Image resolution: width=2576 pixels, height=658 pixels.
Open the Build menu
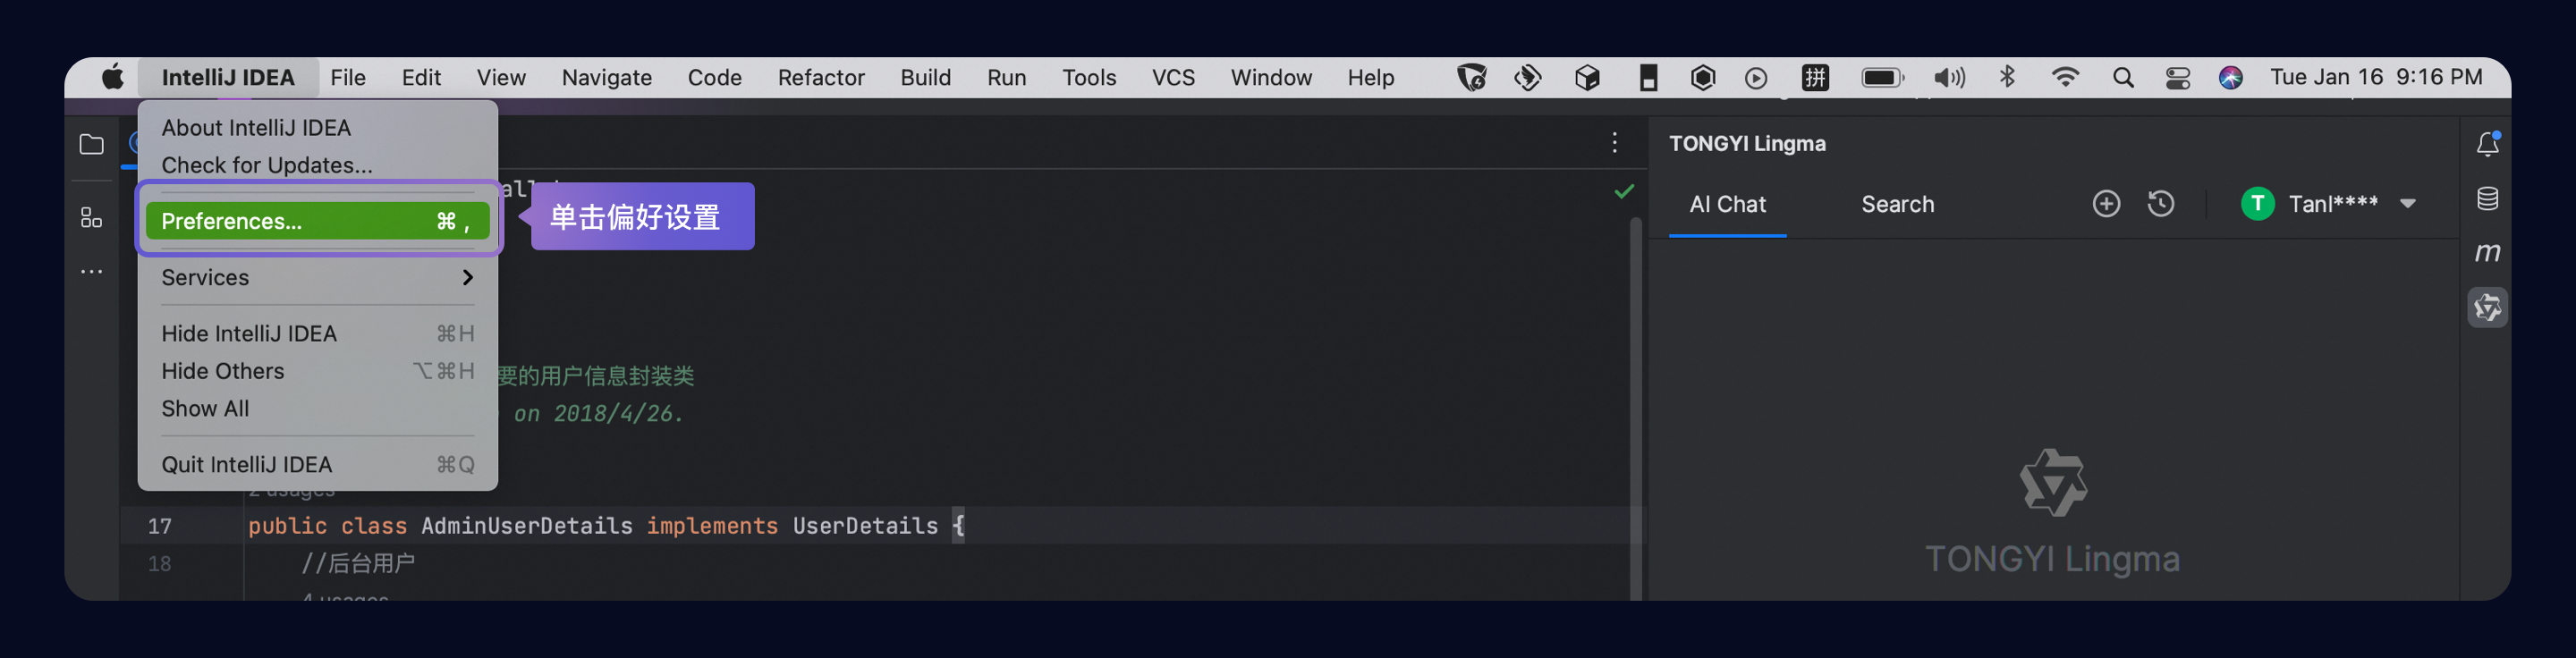pyautogui.click(x=925, y=77)
